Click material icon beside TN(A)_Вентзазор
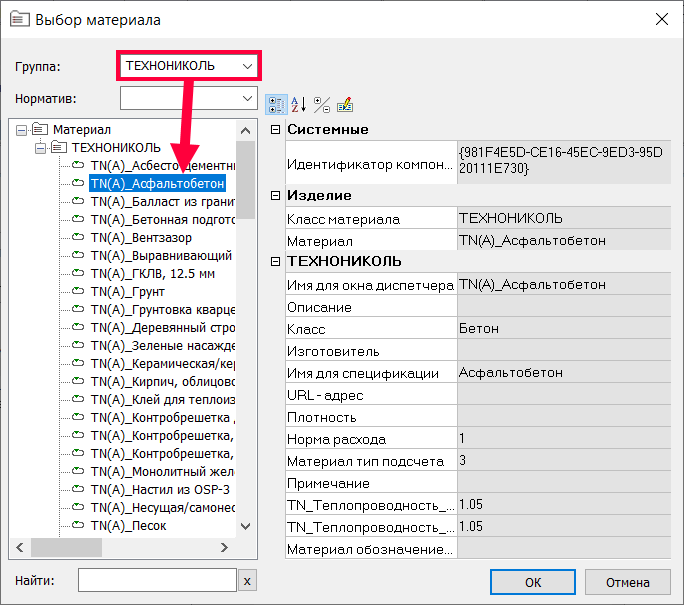Image resolution: width=684 pixels, height=605 pixels. click(78, 238)
